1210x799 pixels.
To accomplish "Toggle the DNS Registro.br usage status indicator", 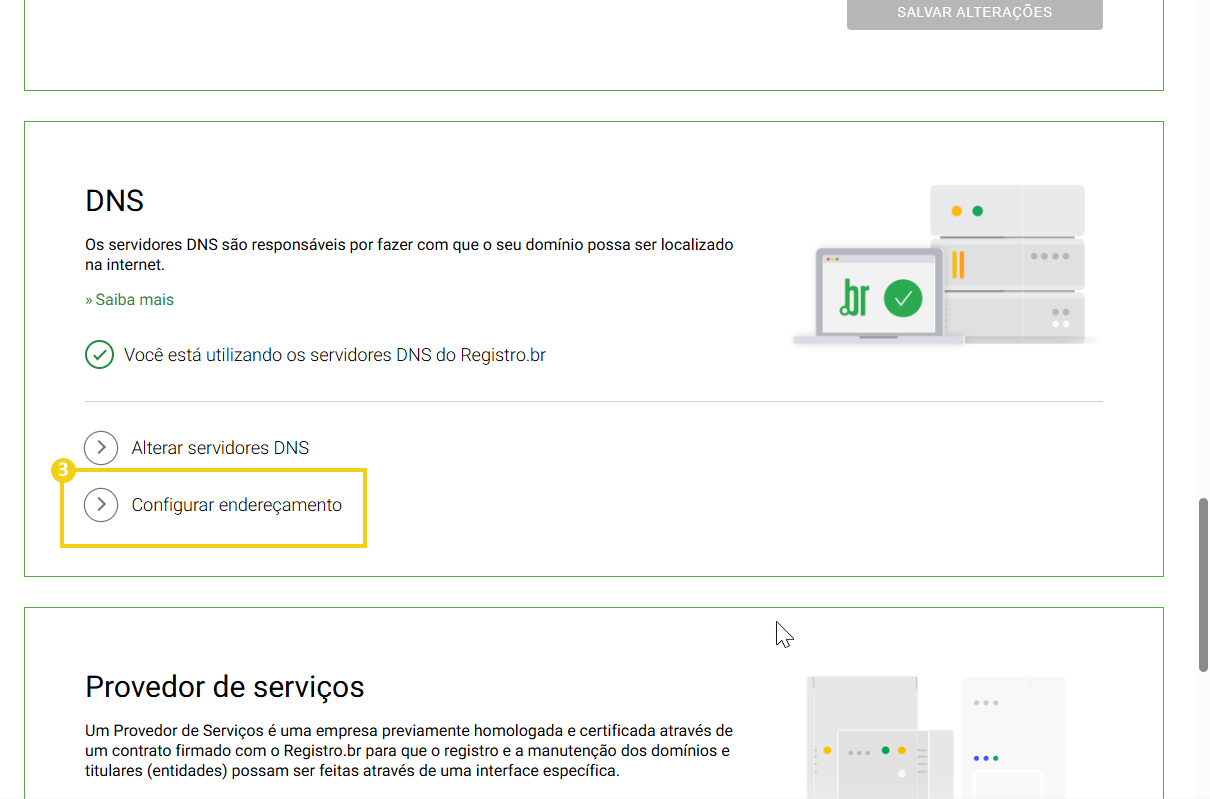I will click(x=99, y=354).
